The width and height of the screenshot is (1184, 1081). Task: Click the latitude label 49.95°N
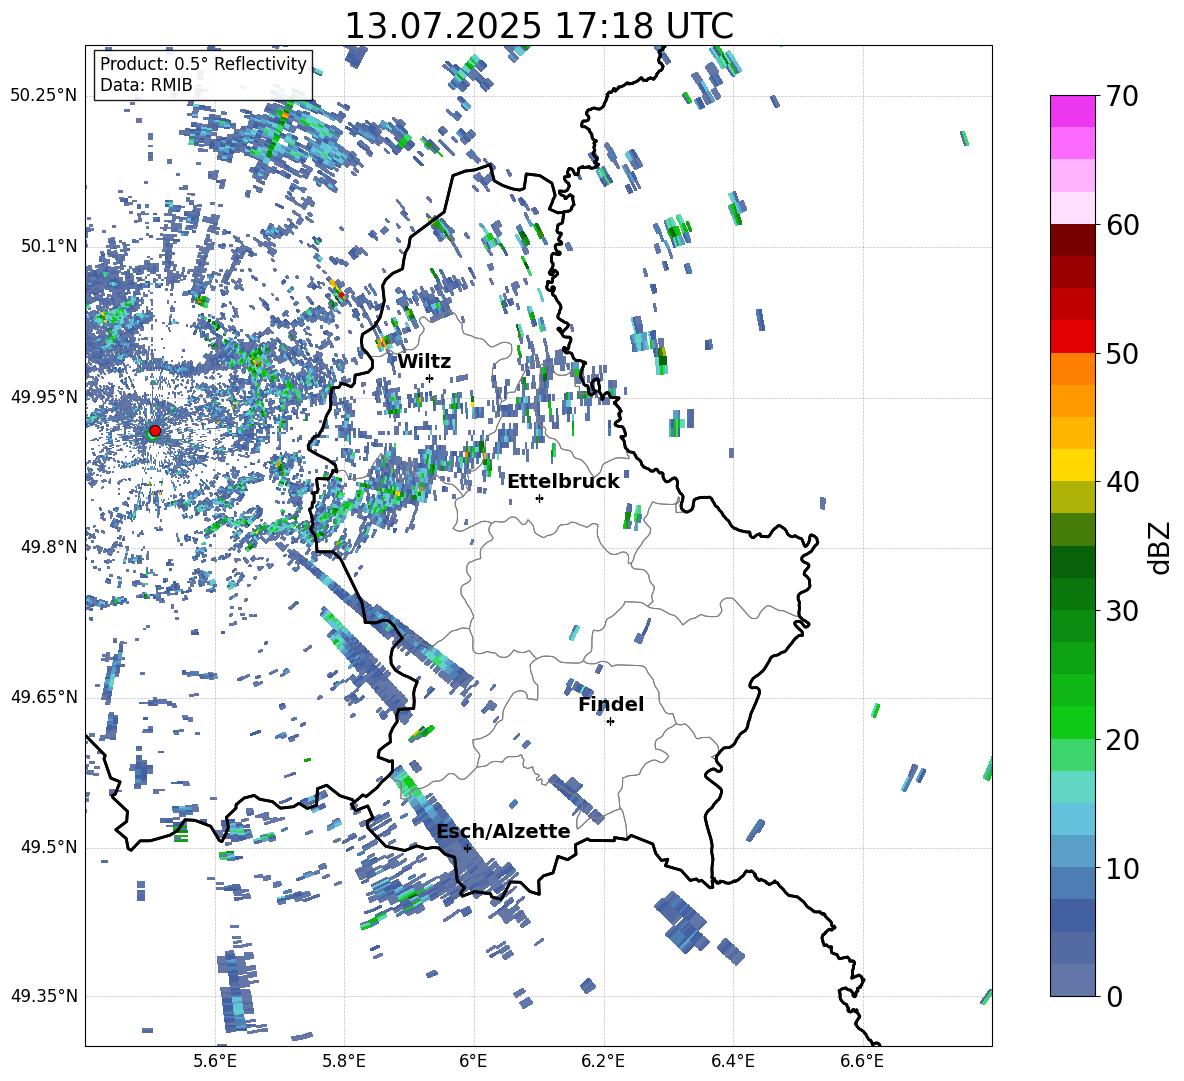click(x=44, y=396)
